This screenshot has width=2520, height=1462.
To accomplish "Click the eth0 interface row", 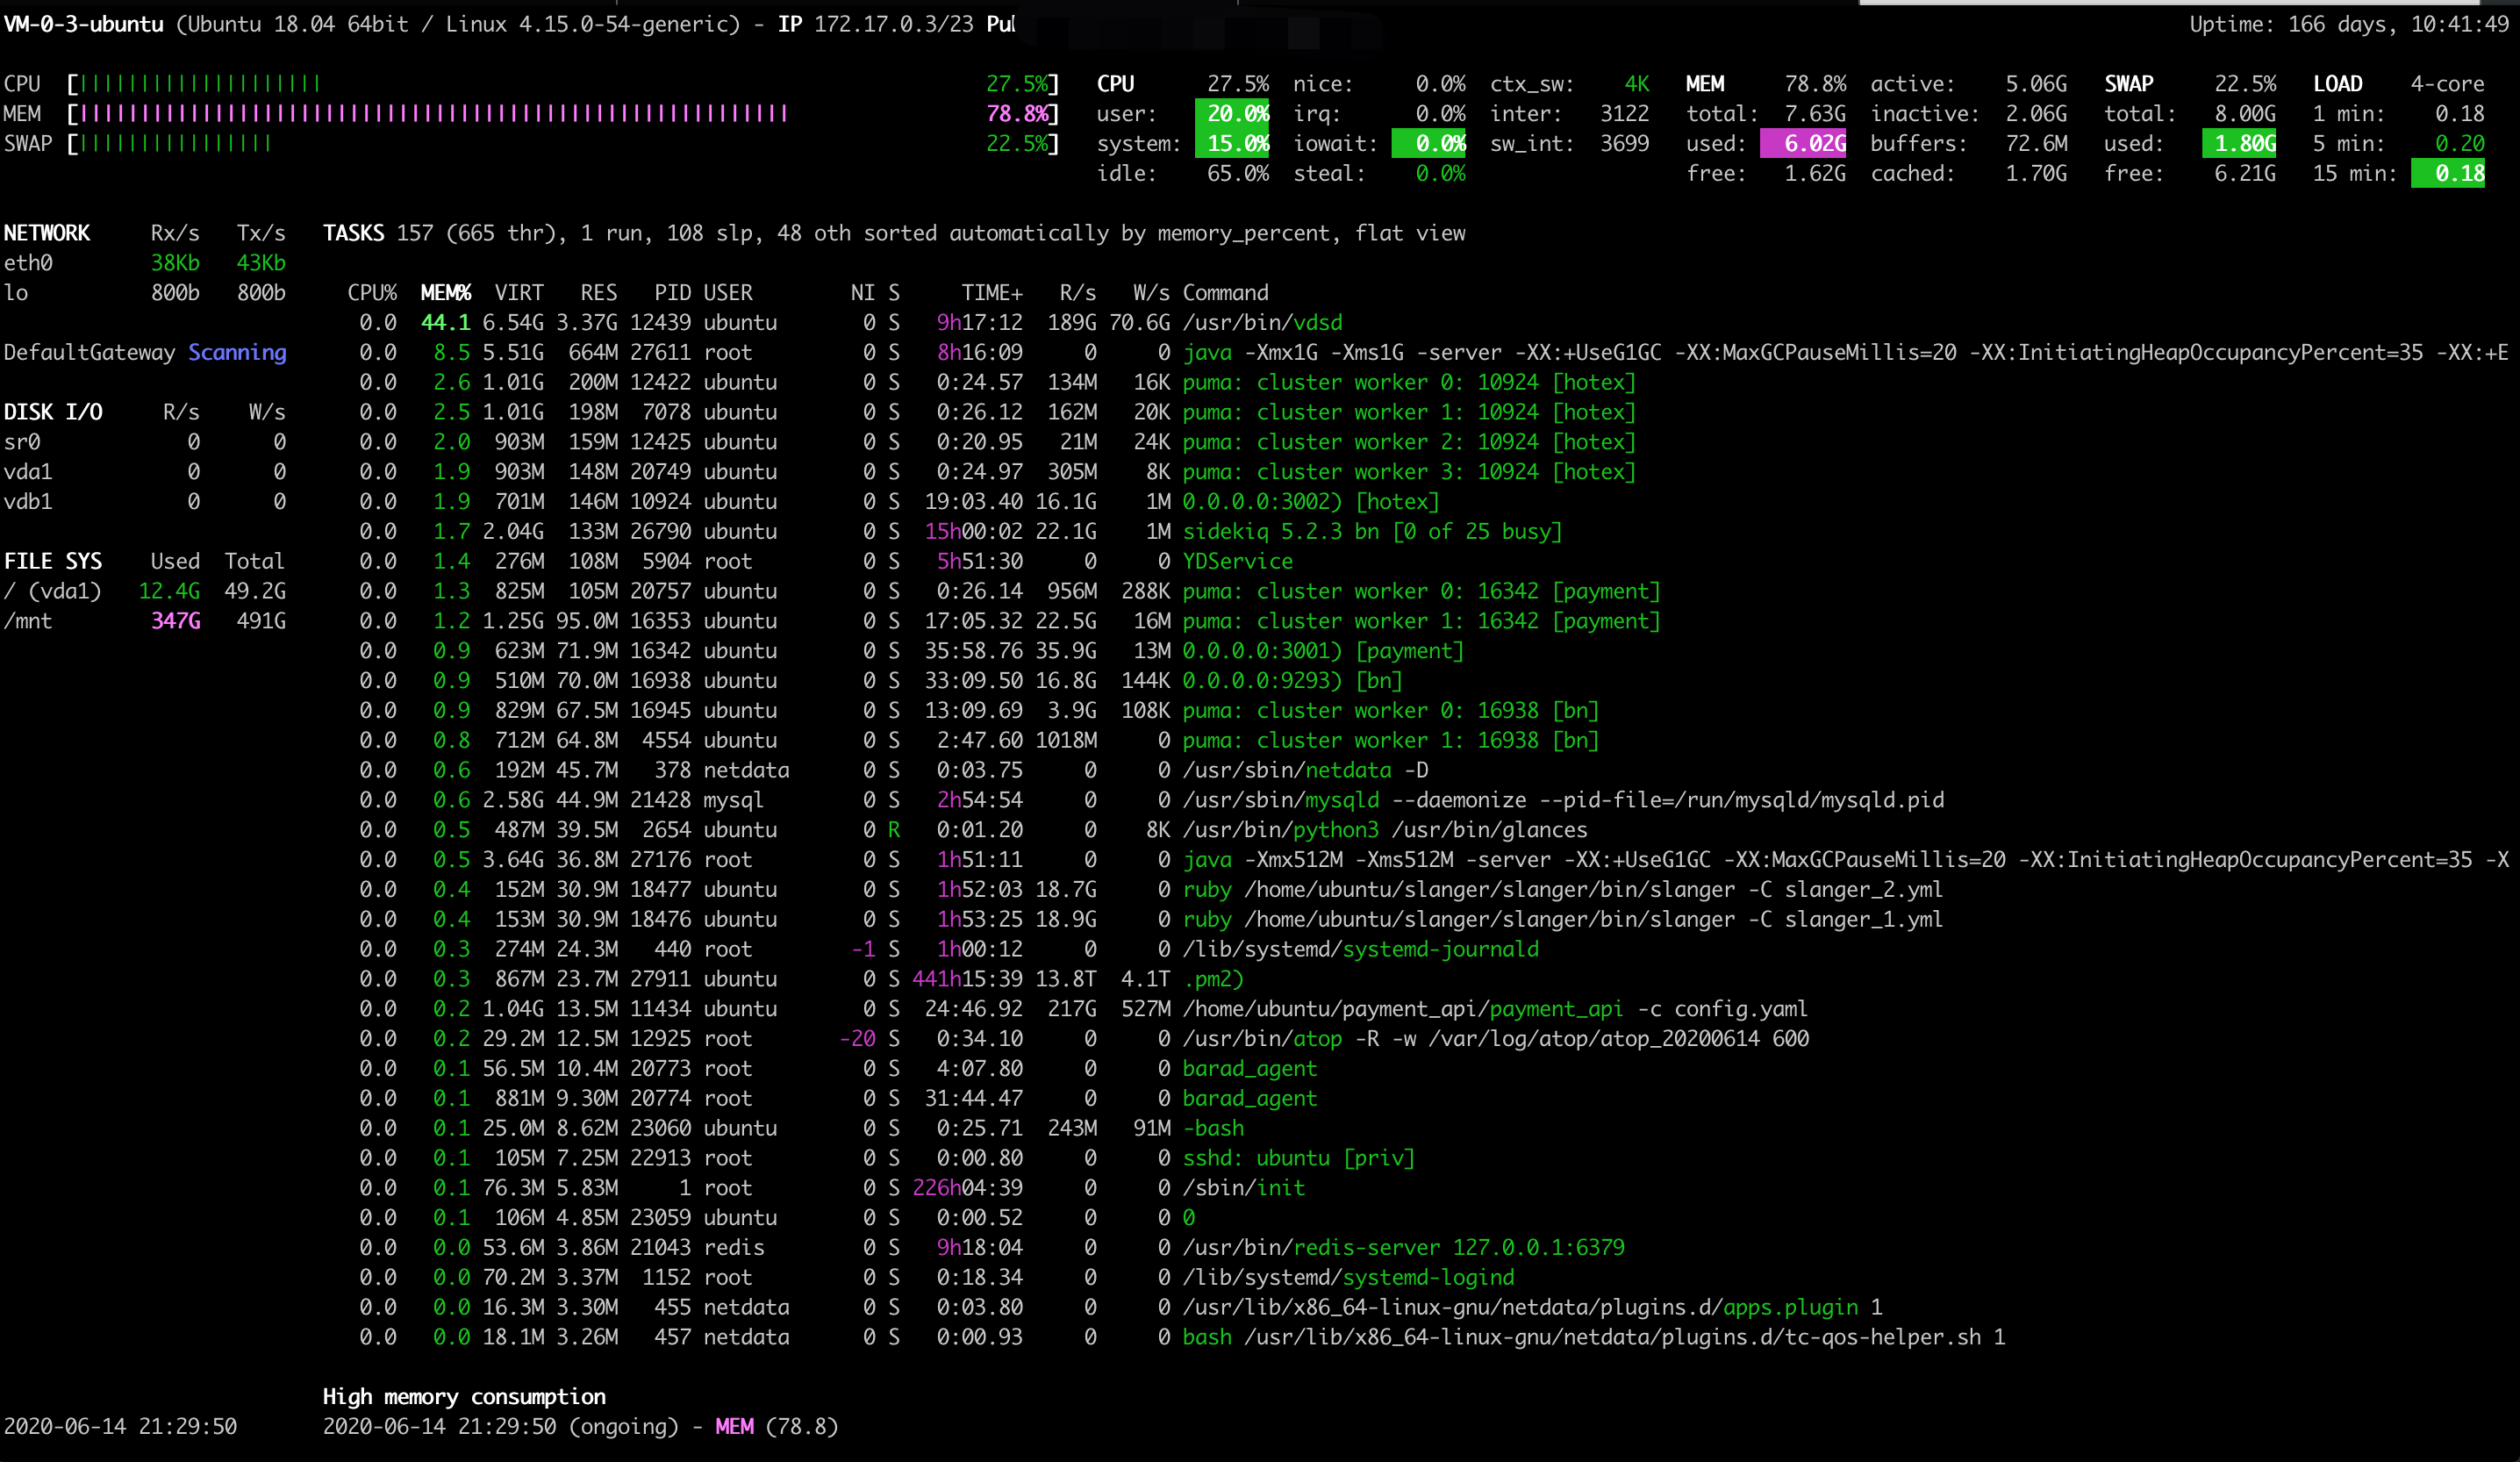I will (x=145, y=263).
